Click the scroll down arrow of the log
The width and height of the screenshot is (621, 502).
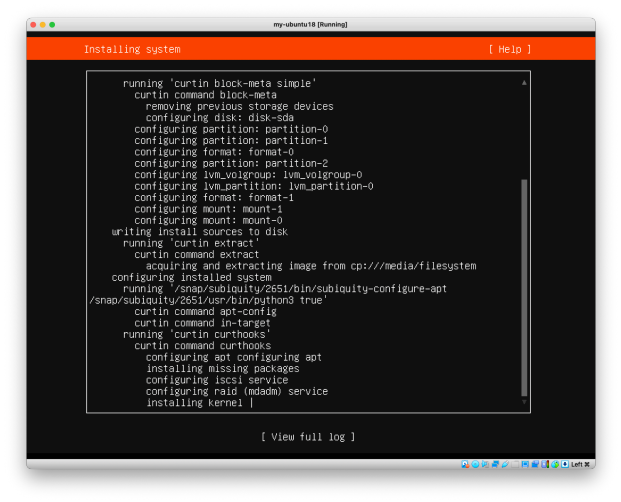pyautogui.click(x=524, y=402)
